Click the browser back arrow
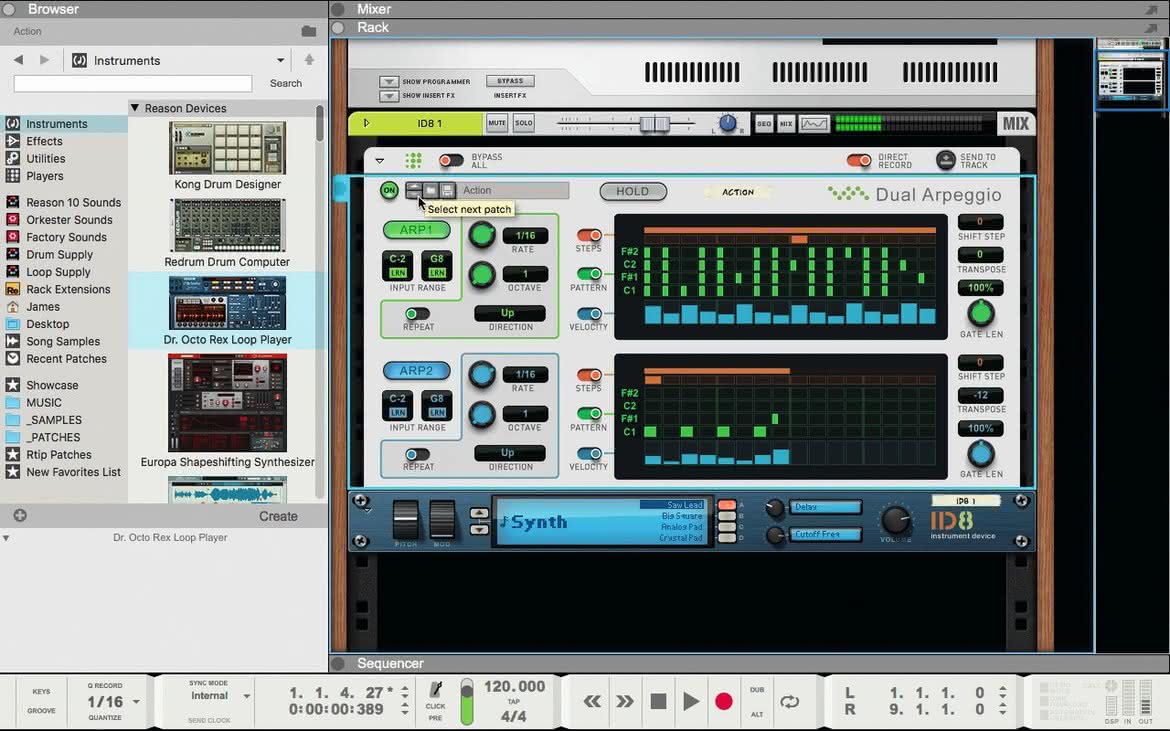1170x731 pixels. click(18, 60)
